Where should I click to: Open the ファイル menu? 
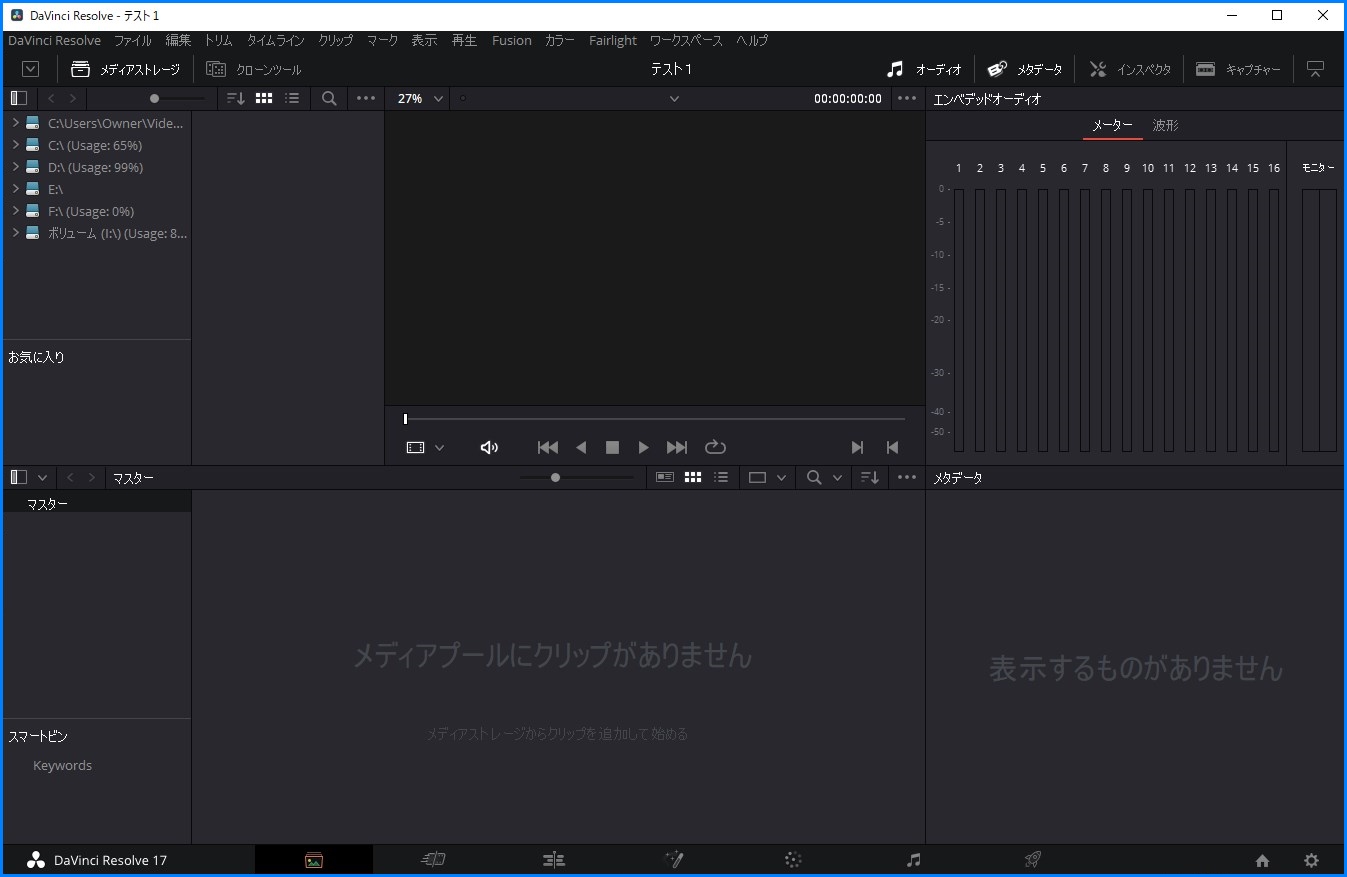coord(133,41)
